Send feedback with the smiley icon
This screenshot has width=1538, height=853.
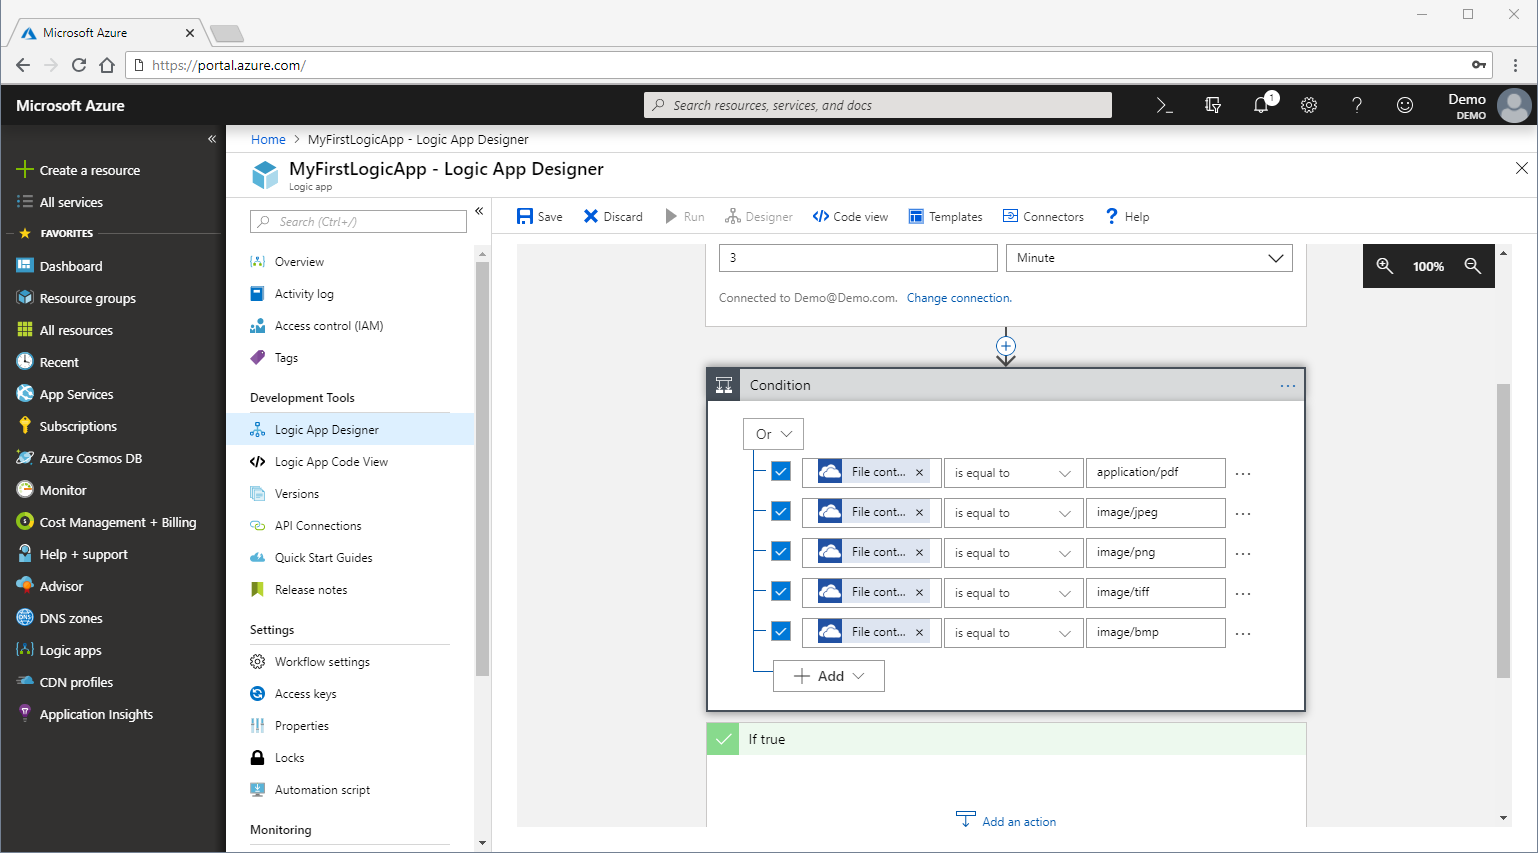1405,105
